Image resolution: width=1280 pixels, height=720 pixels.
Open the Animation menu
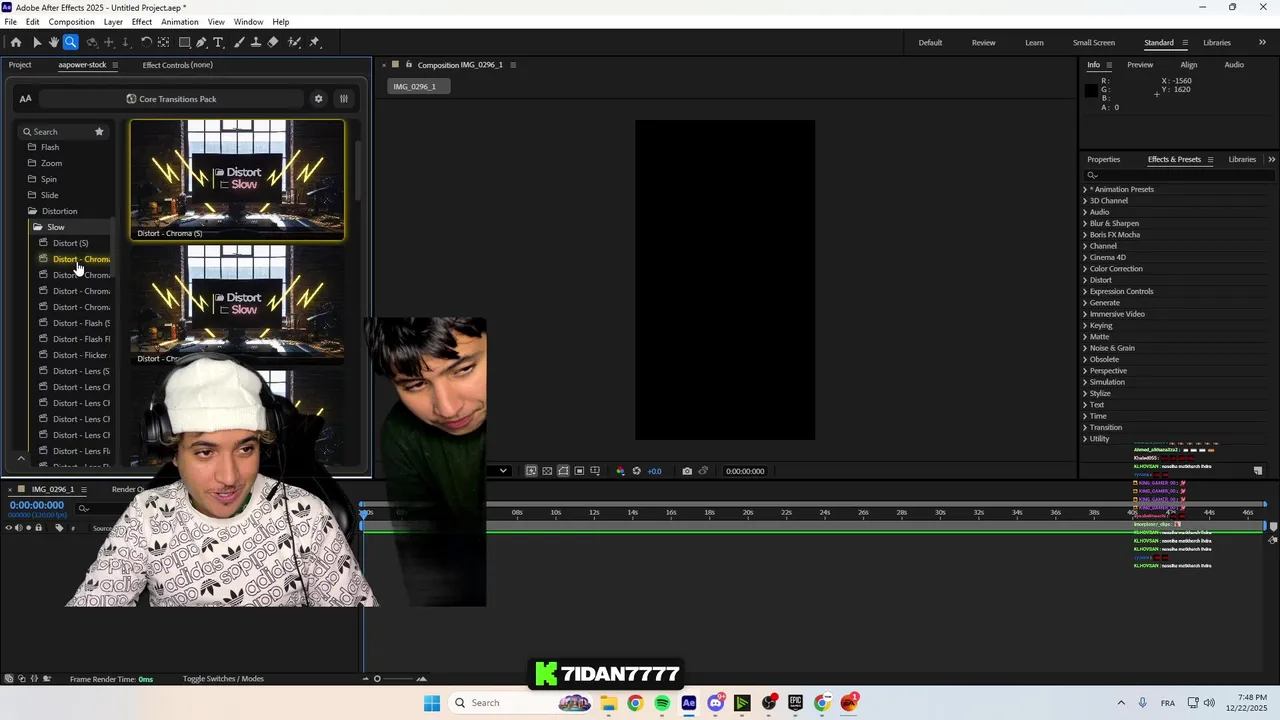[x=180, y=22]
